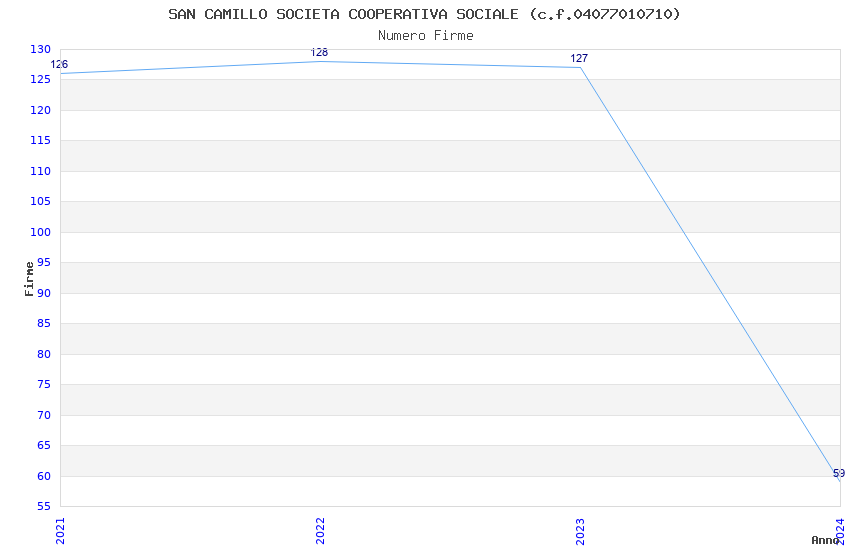Click the y-axis value 130
The height and width of the screenshot is (550, 850).
(x=40, y=49)
